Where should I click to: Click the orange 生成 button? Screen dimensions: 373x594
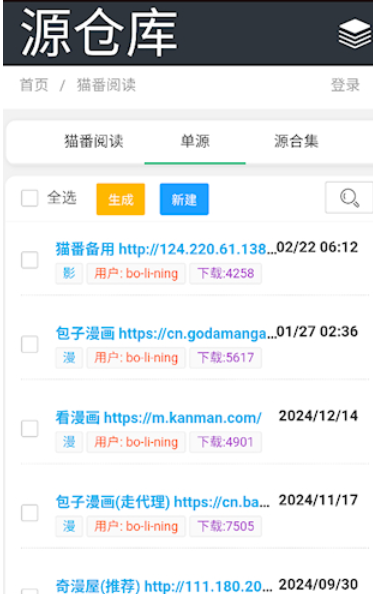[120, 199]
